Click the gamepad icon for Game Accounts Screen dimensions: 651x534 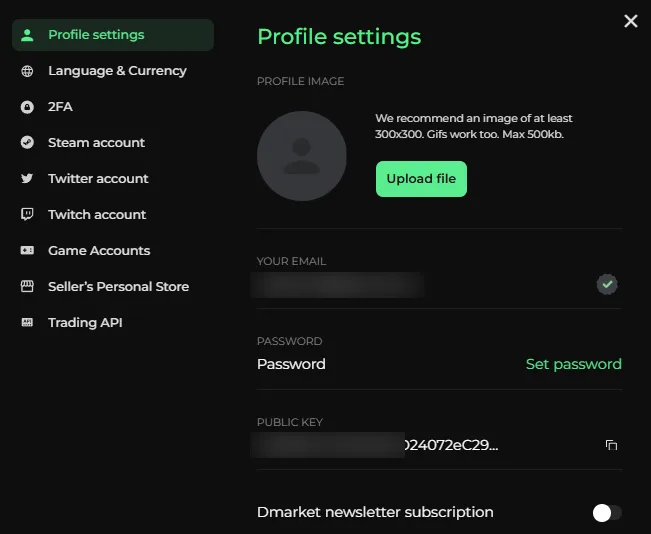27,250
